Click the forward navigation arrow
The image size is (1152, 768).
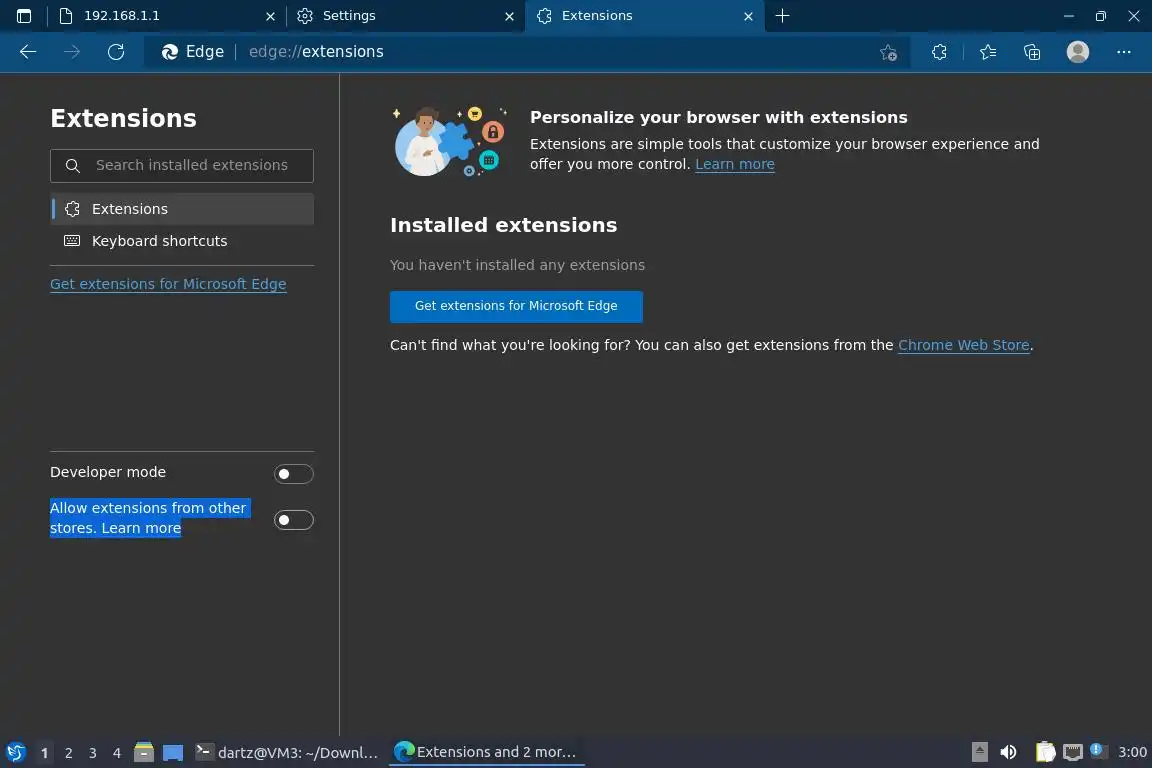click(x=72, y=51)
